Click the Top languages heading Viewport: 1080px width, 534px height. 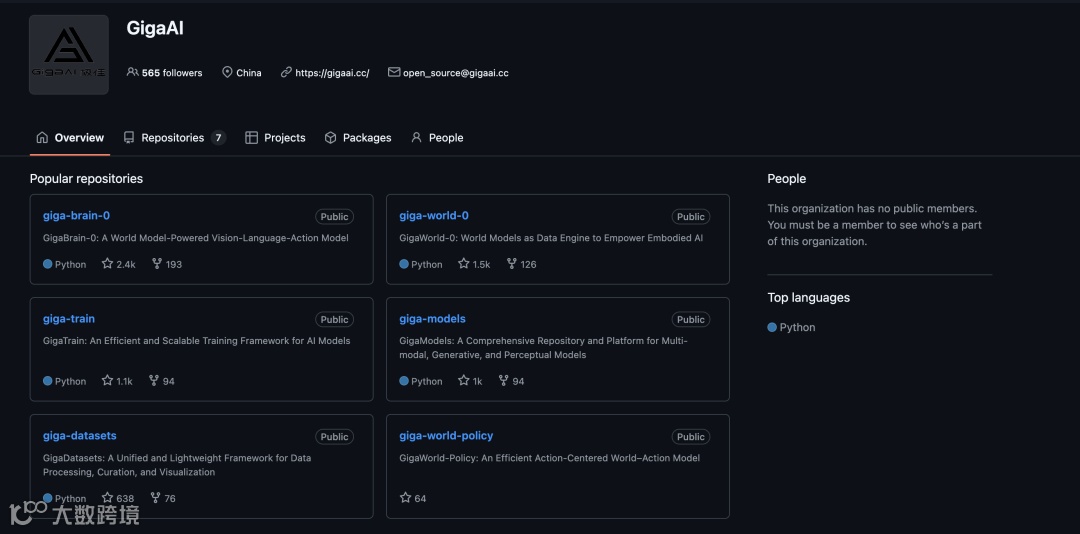coord(809,298)
